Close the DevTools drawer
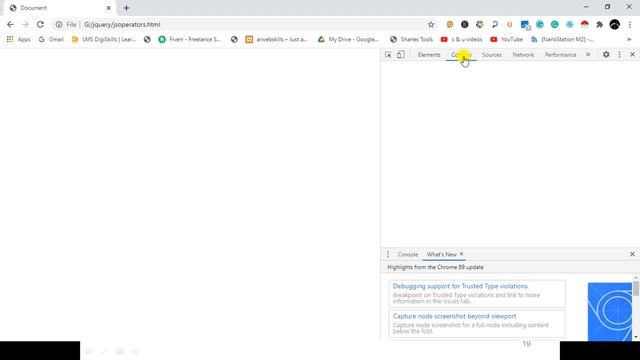 coord(632,254)
